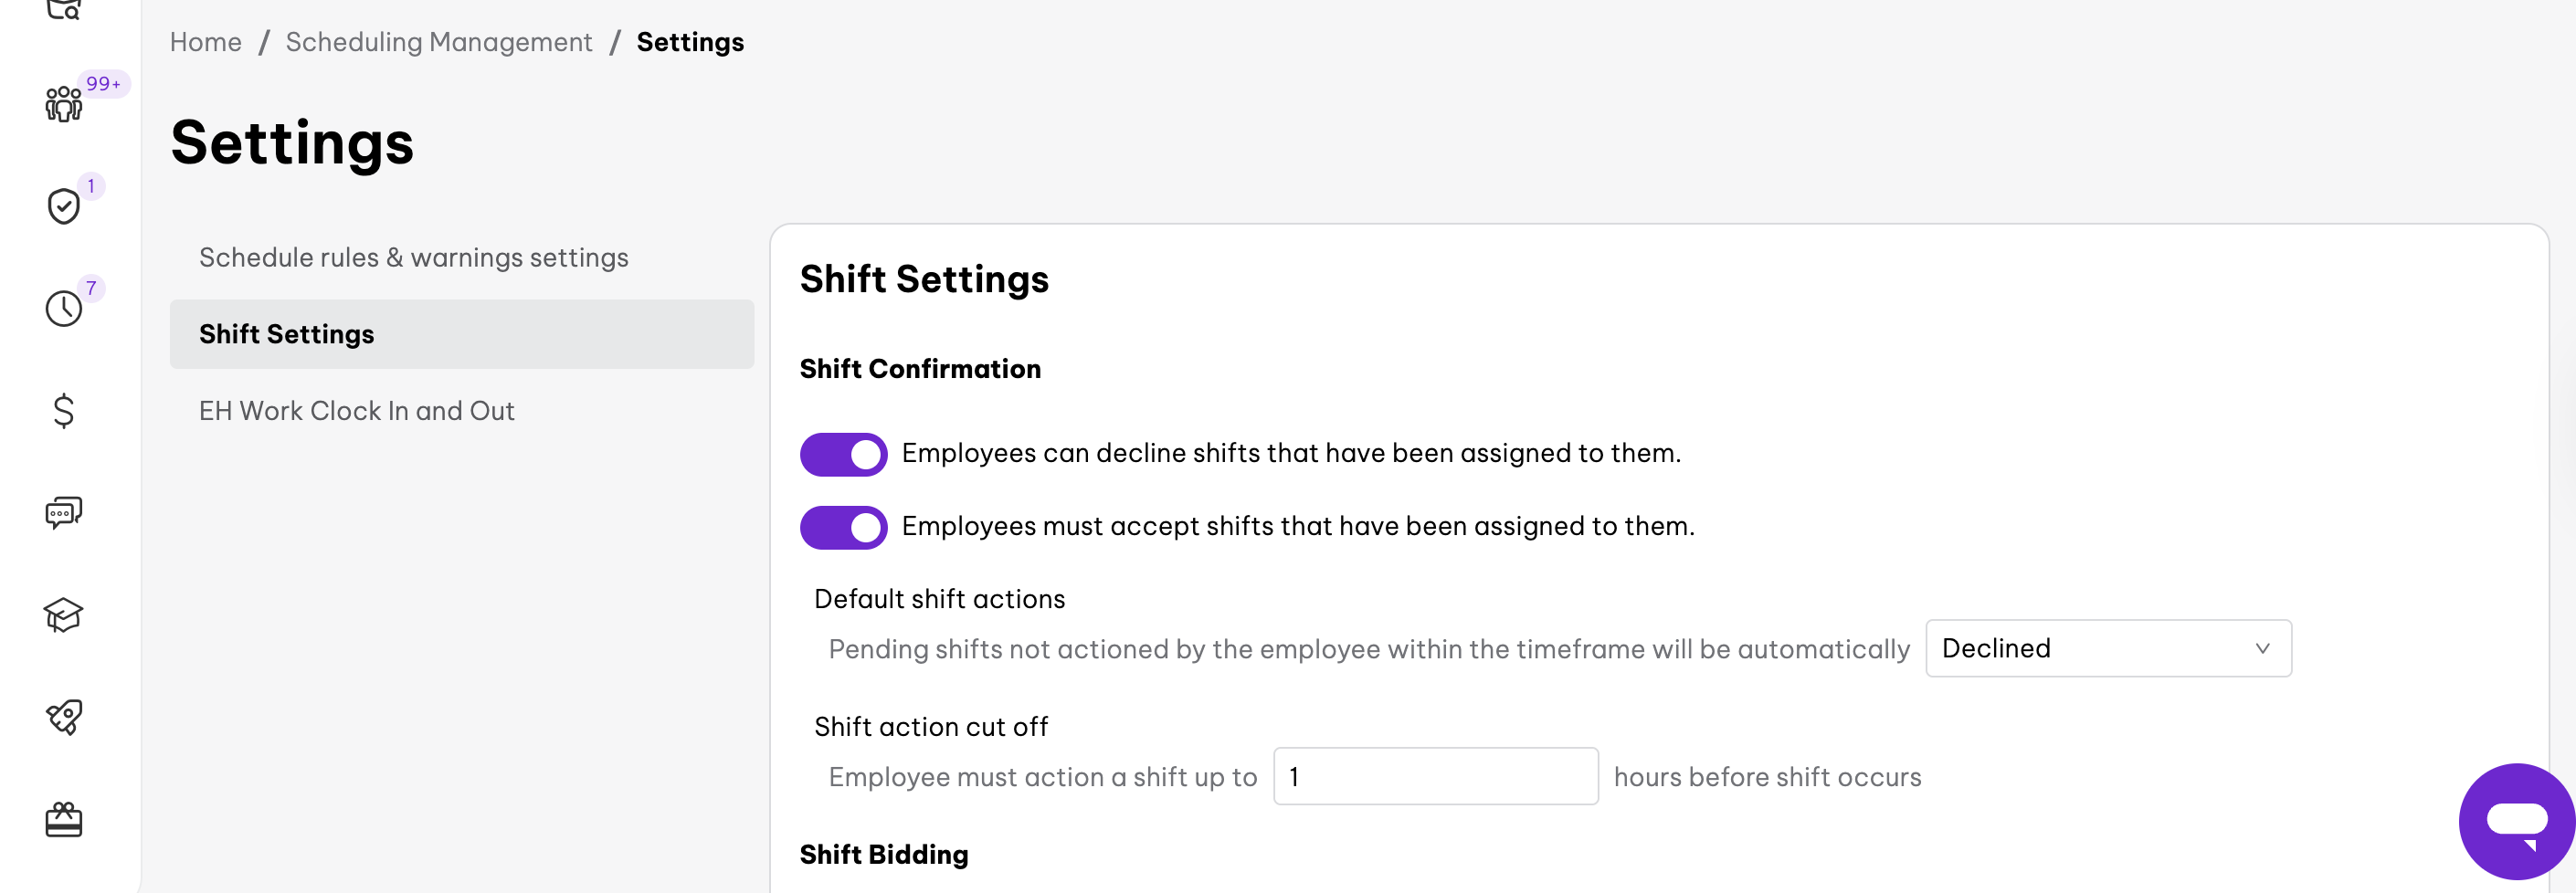This screenshot has height=893, width=2576.
Task: Click the shield checkmark sidebar icon
Action: pyautogui.click(x=64, y=206)
